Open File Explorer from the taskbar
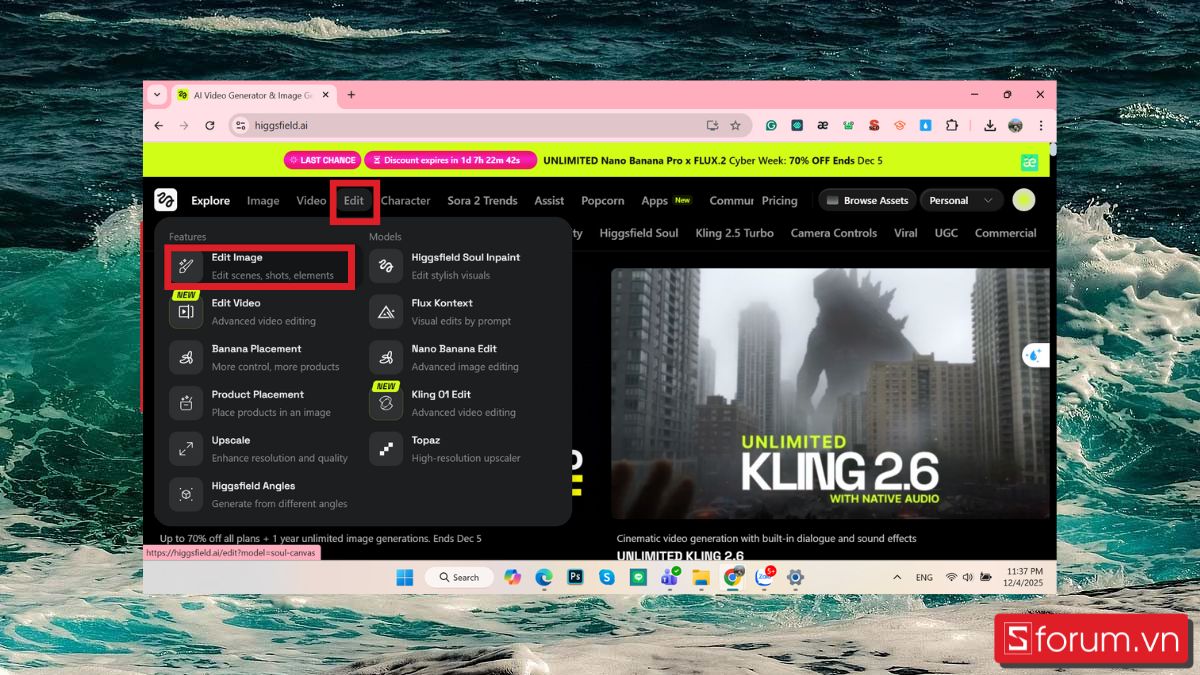This screenshot has width=1200, height=675. coord(701,577)
